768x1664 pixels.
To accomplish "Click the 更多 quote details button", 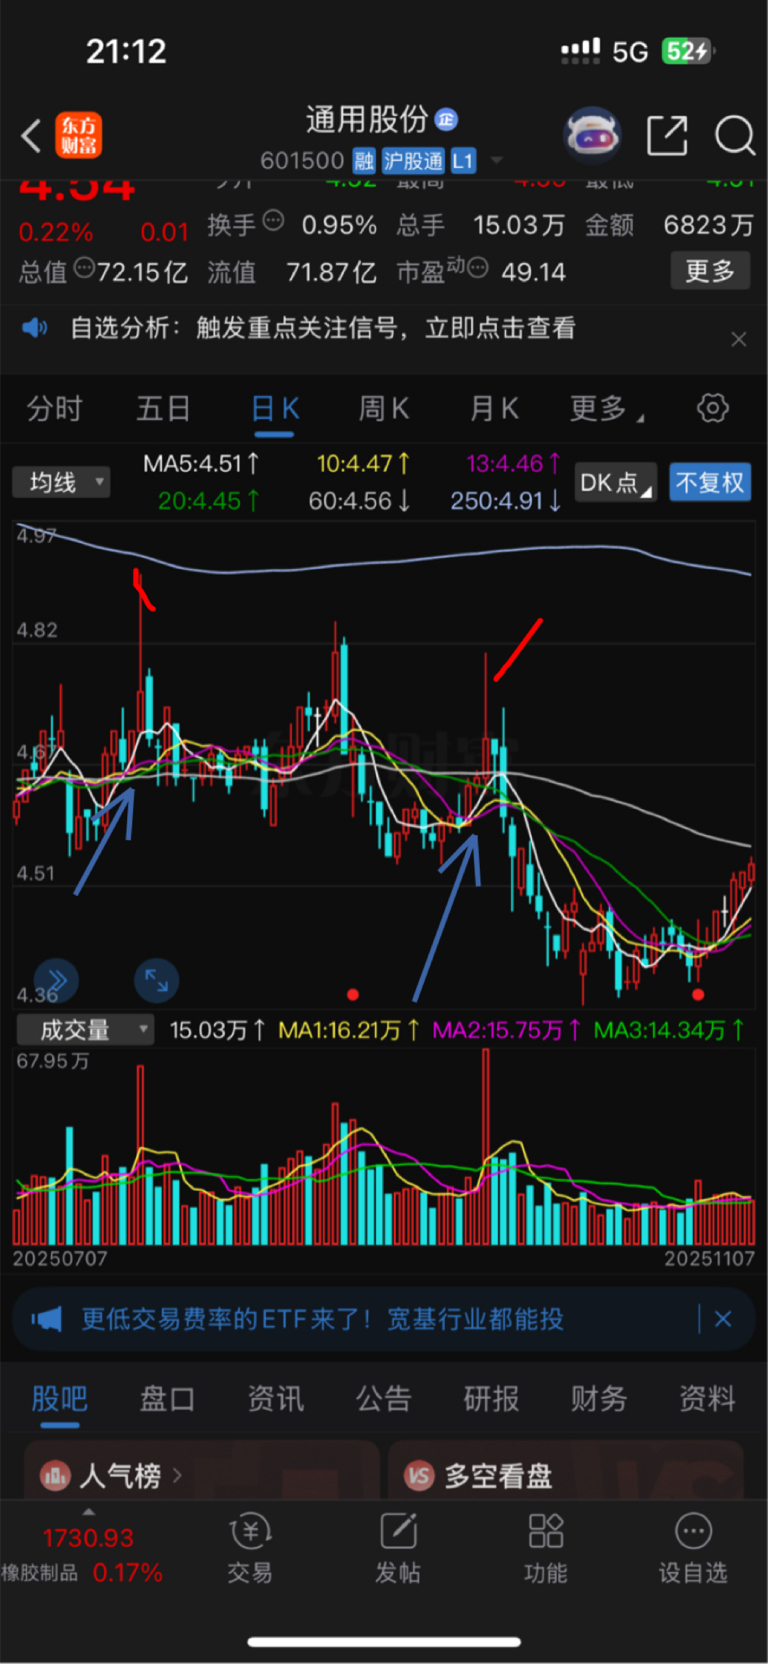I will click(x=710, y=271).
